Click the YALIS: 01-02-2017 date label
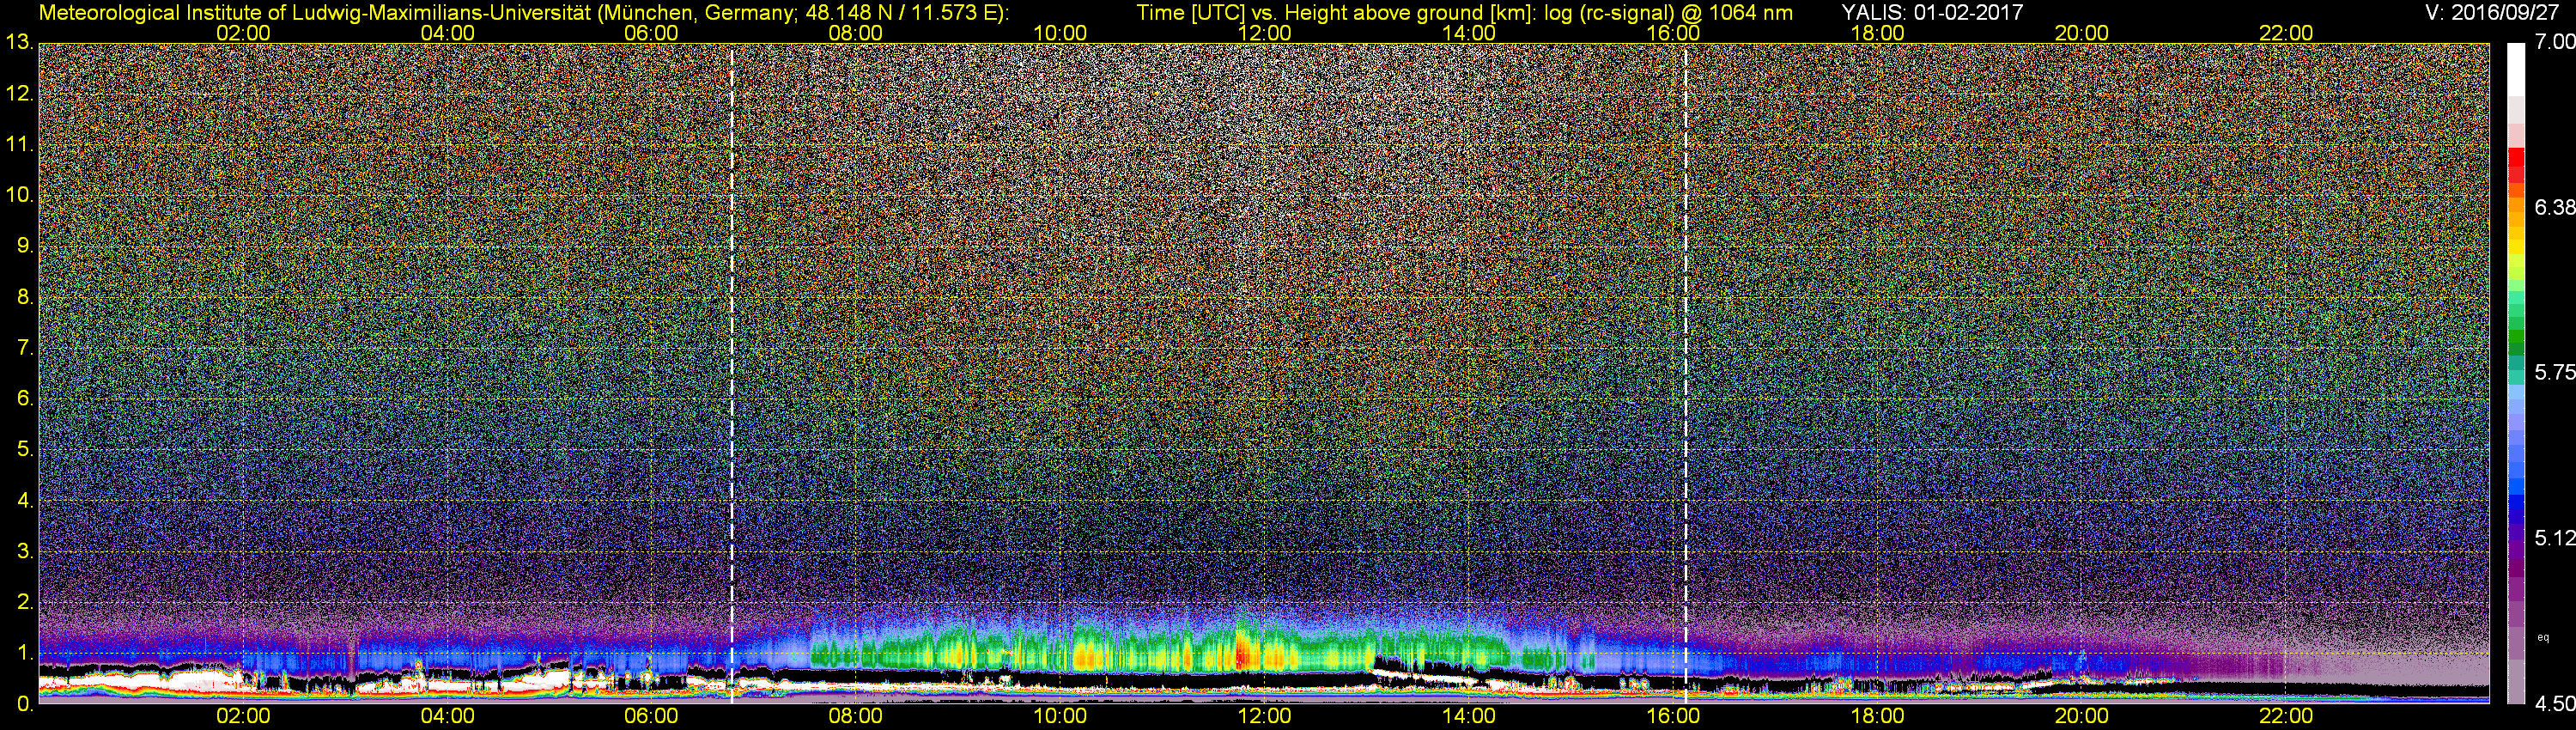The width and height of the screenshot is (2576, 730). (x=1932, y=13)
